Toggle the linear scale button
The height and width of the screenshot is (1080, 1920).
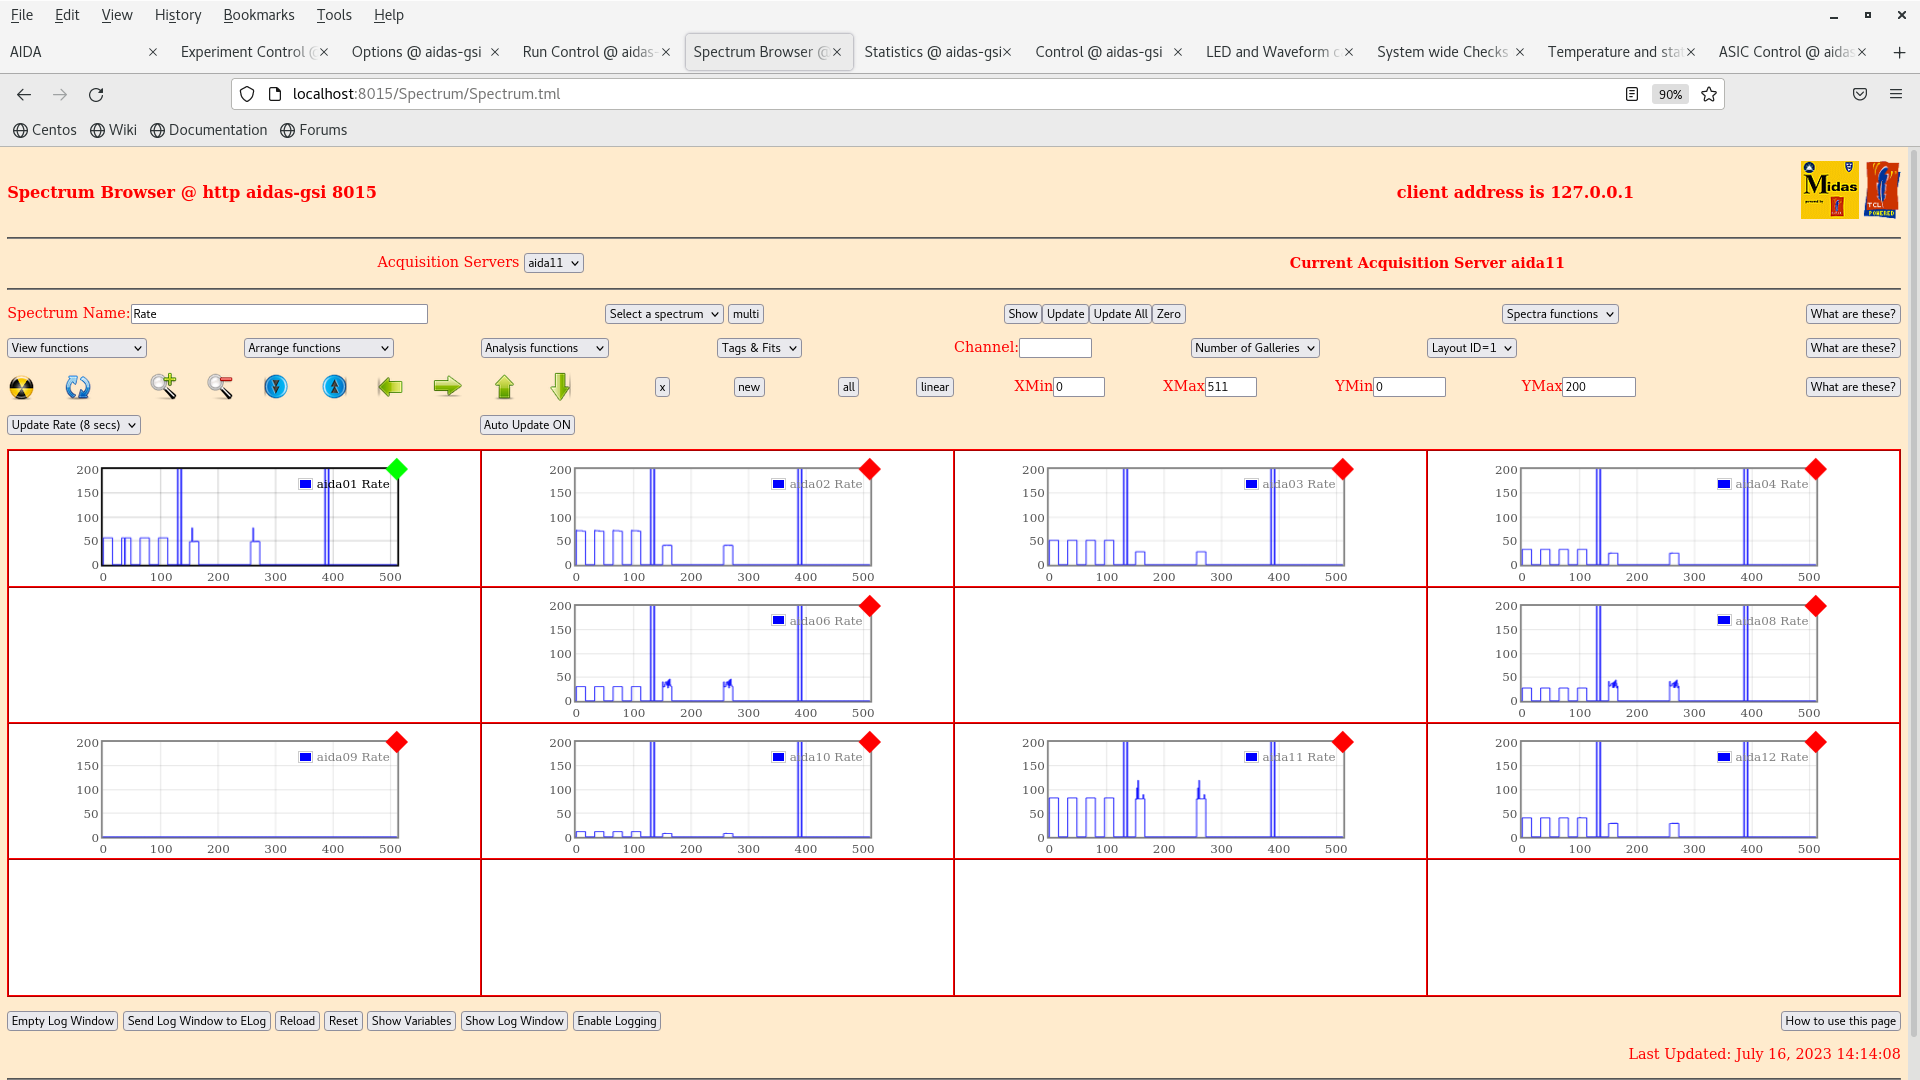pyautogui.click(x=934, y=387)
